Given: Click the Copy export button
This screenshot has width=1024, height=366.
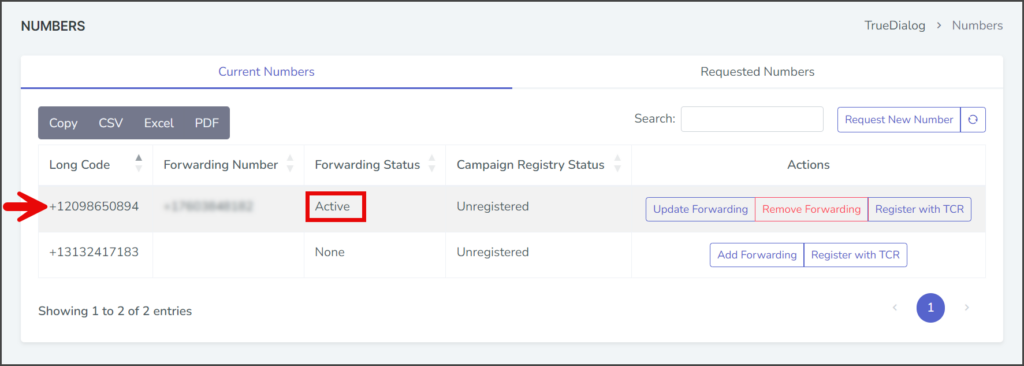Looking at the screenshot, I should tap(63, 123).
